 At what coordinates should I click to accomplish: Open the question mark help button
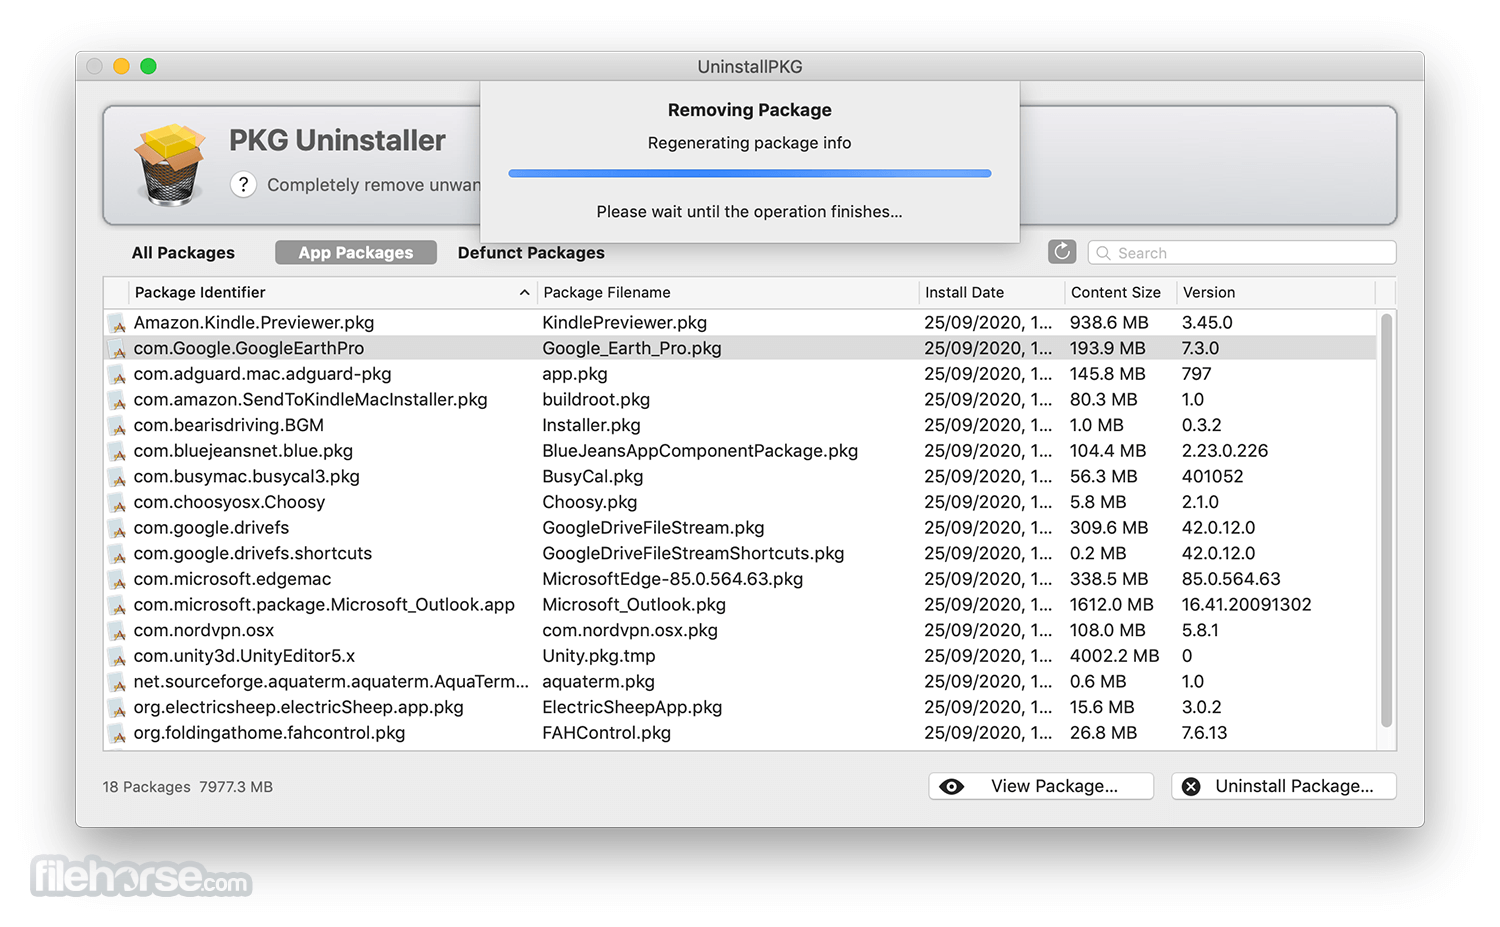[243, 185]
